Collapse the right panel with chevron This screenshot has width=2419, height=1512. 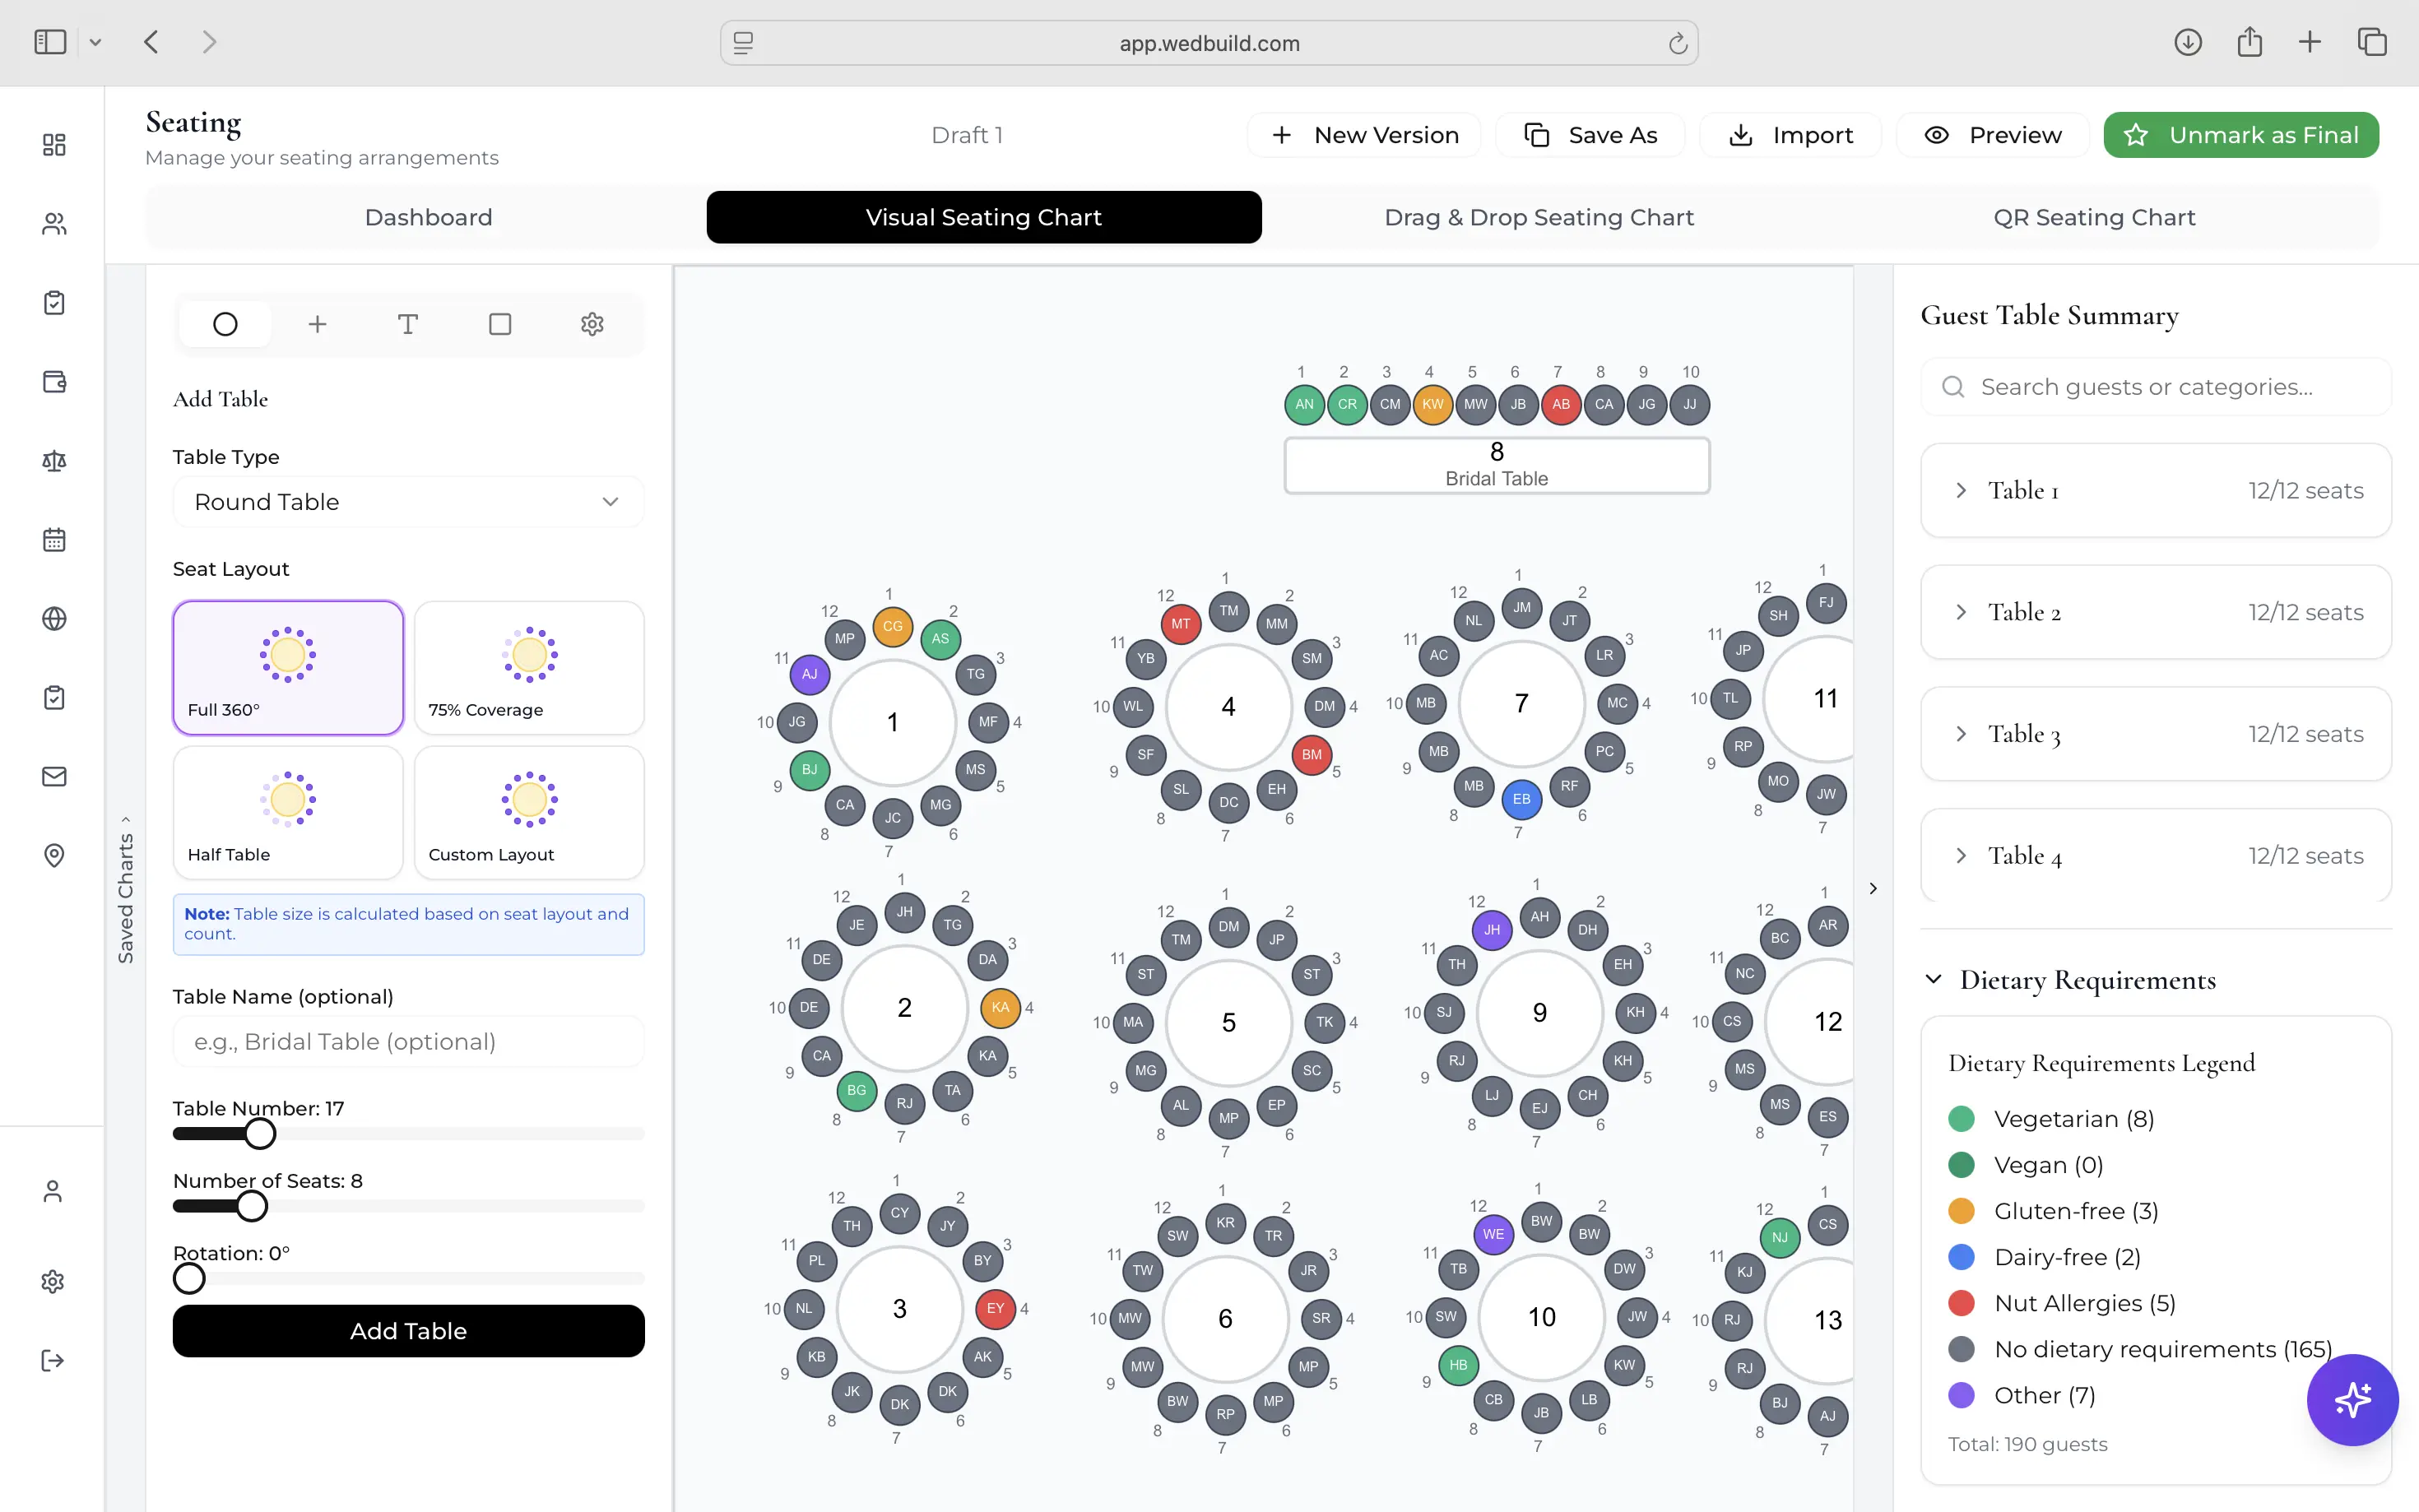pyautogui.click(x=1873, y=888)
